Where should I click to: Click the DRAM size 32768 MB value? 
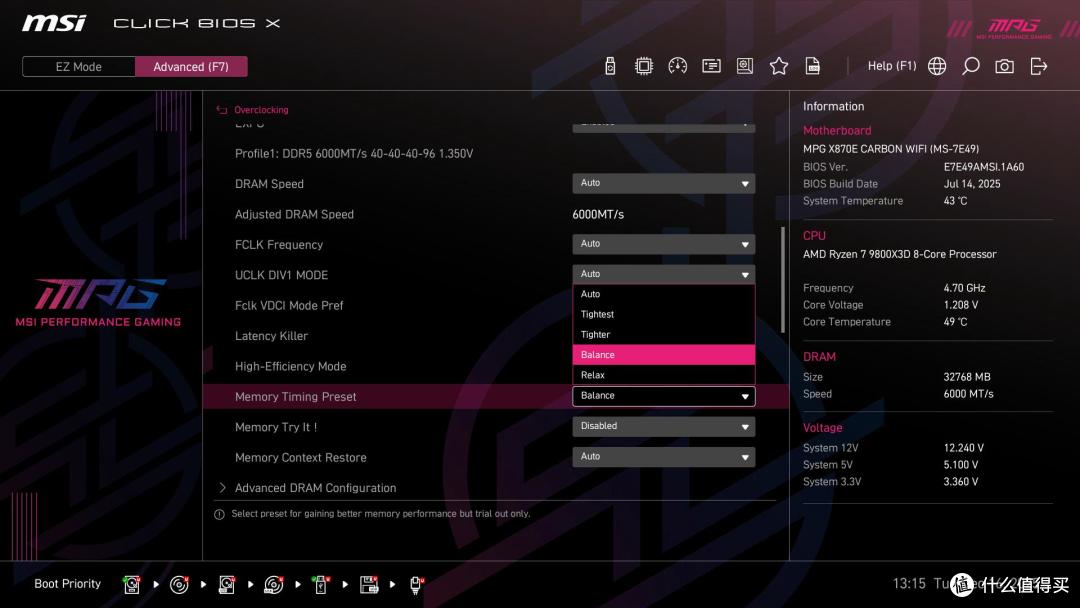pyautogui.click(x=967, y=377)
